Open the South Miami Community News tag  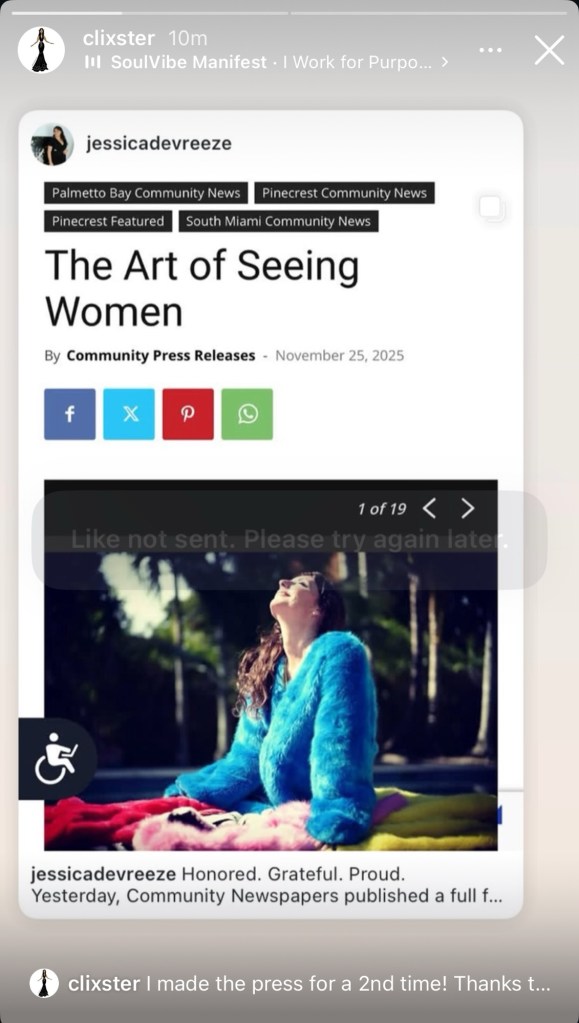pyautogui.click(x=279, y=221)
